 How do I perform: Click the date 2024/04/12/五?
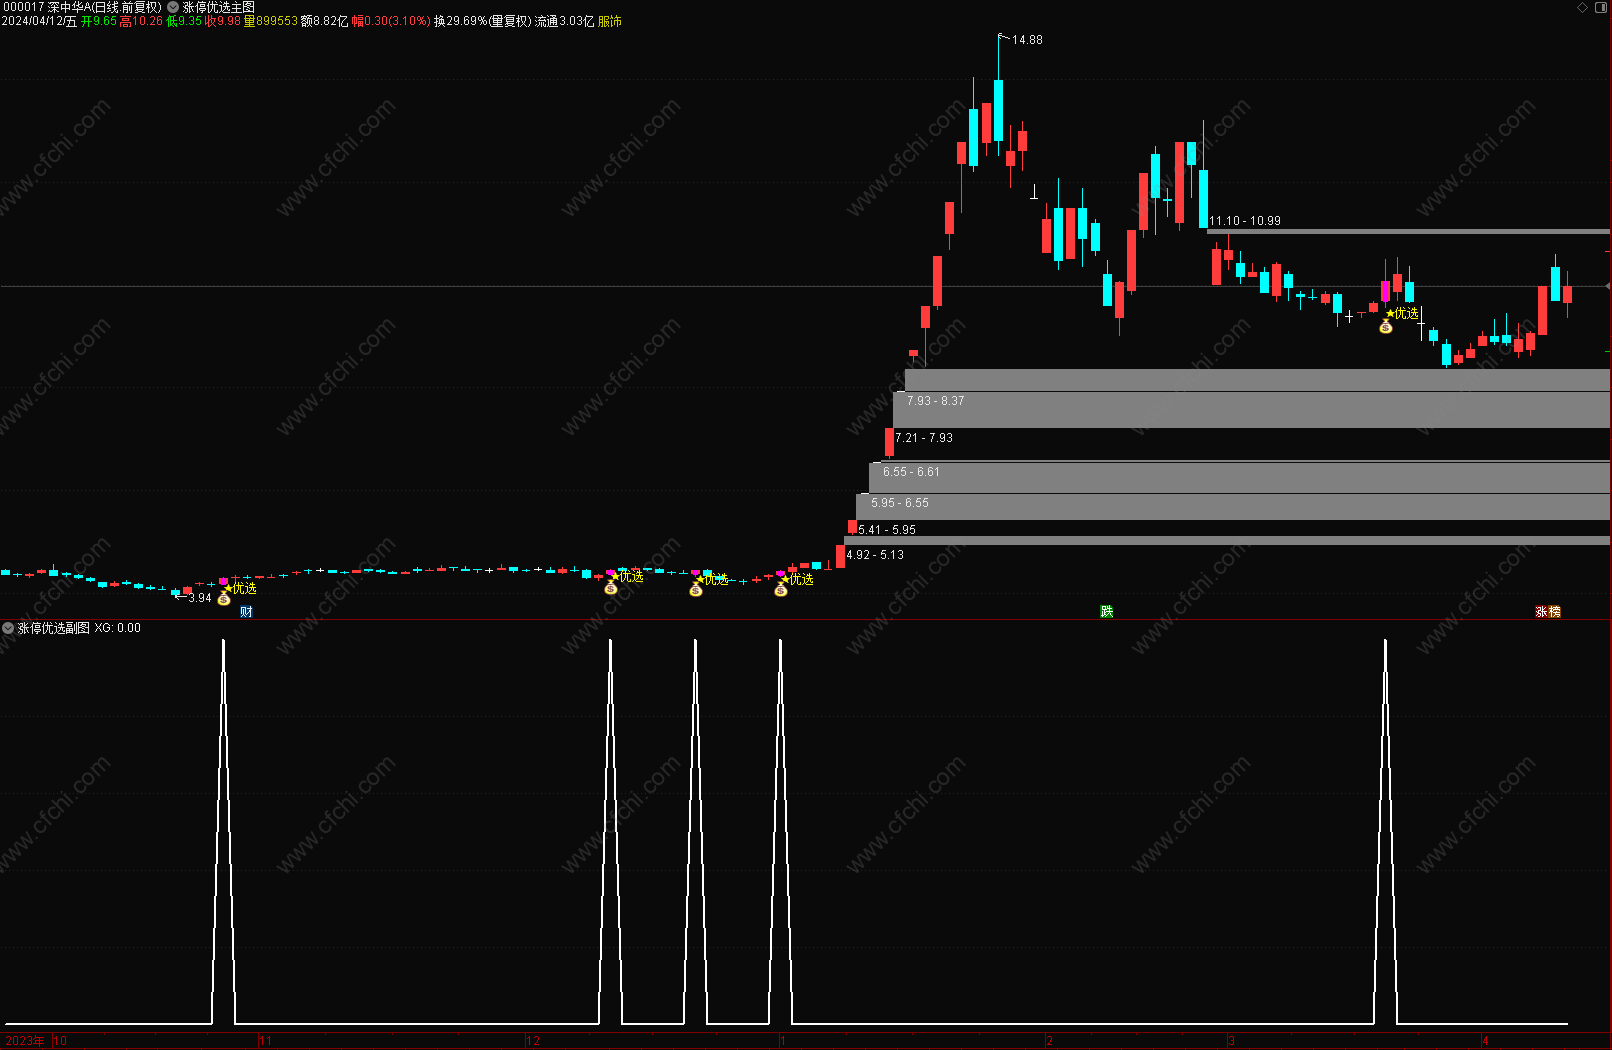point(39,21)
